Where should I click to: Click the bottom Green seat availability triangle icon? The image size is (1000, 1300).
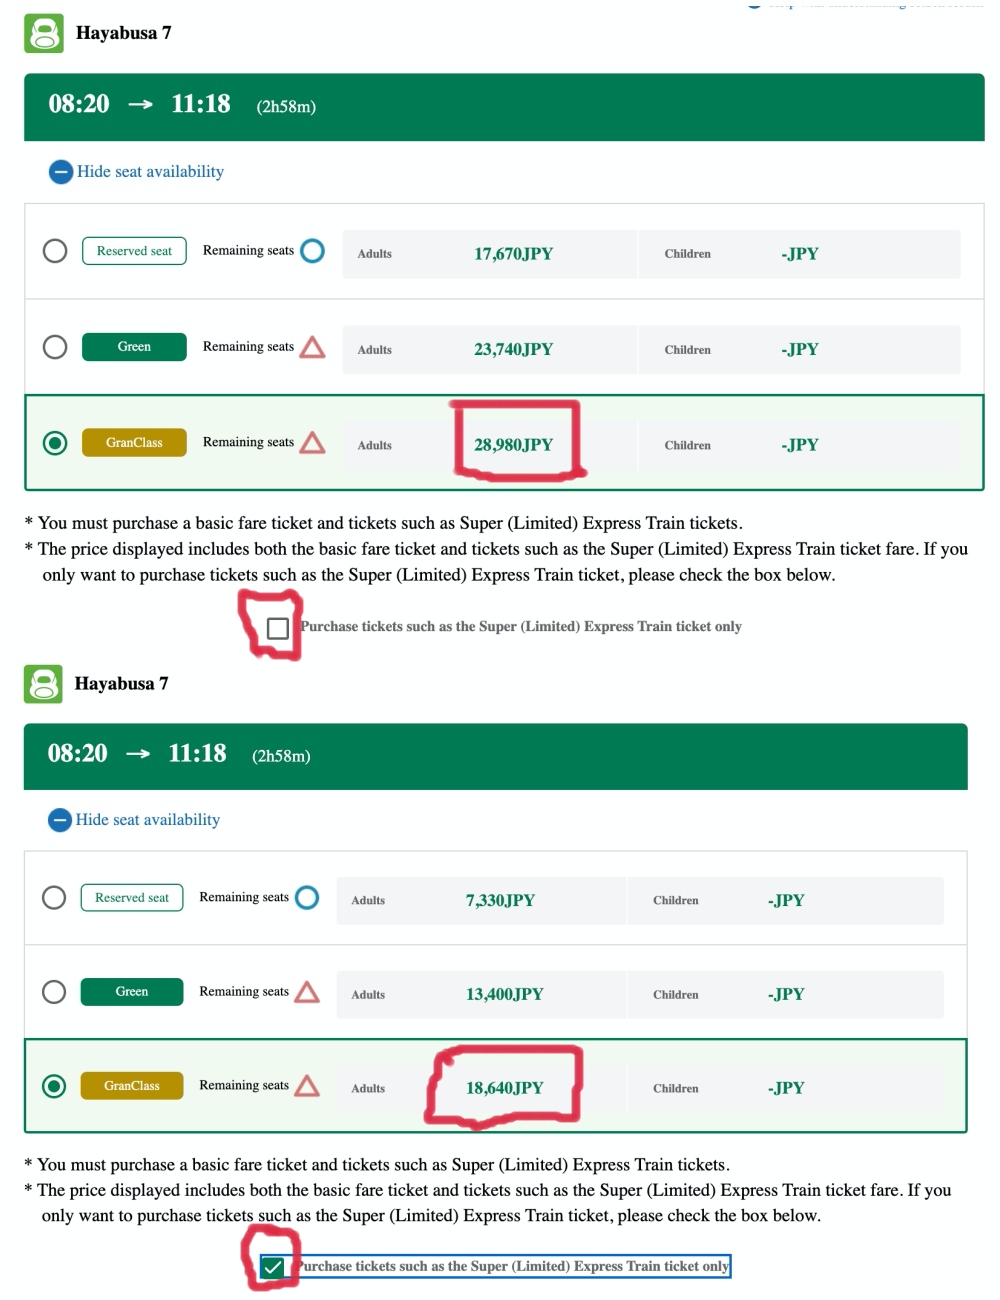[307, 992]
